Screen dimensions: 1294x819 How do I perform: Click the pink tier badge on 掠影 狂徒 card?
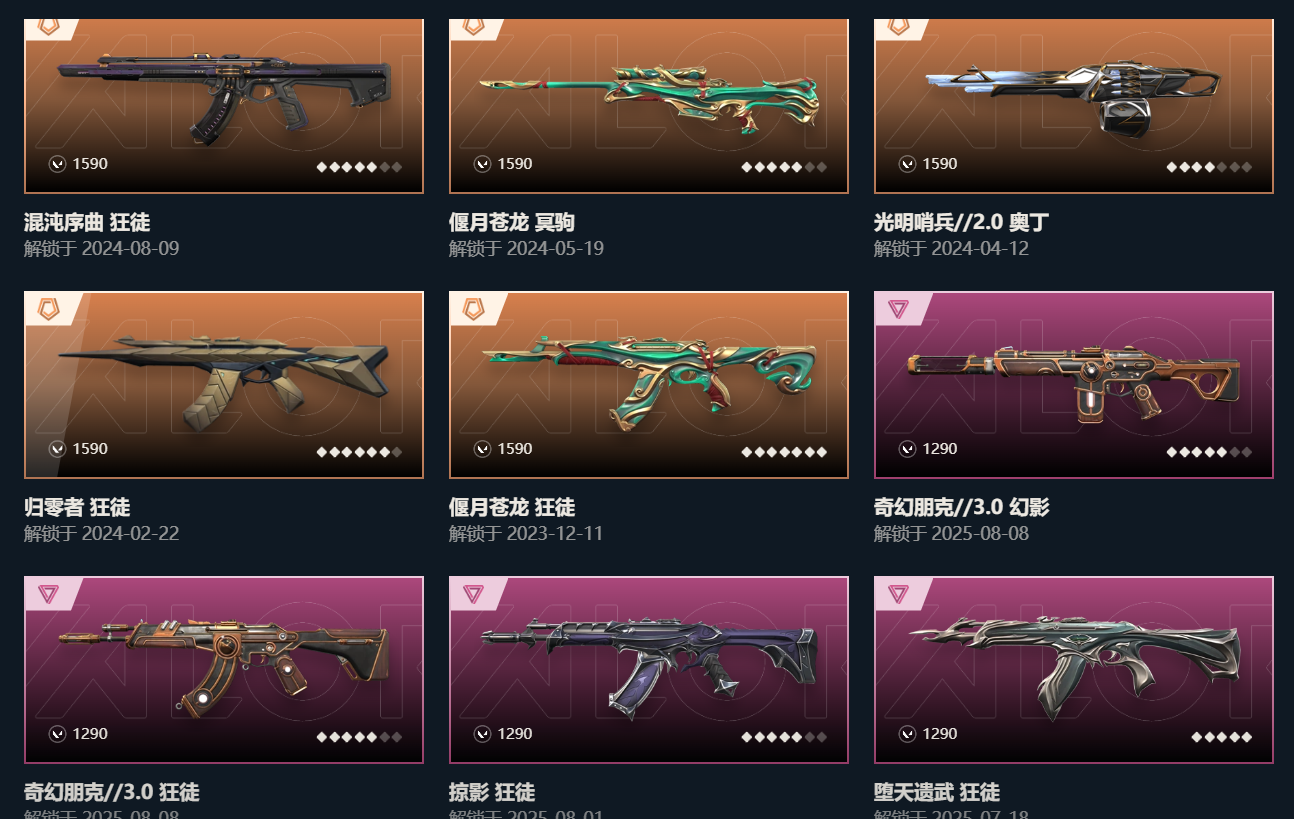[473, 594]
